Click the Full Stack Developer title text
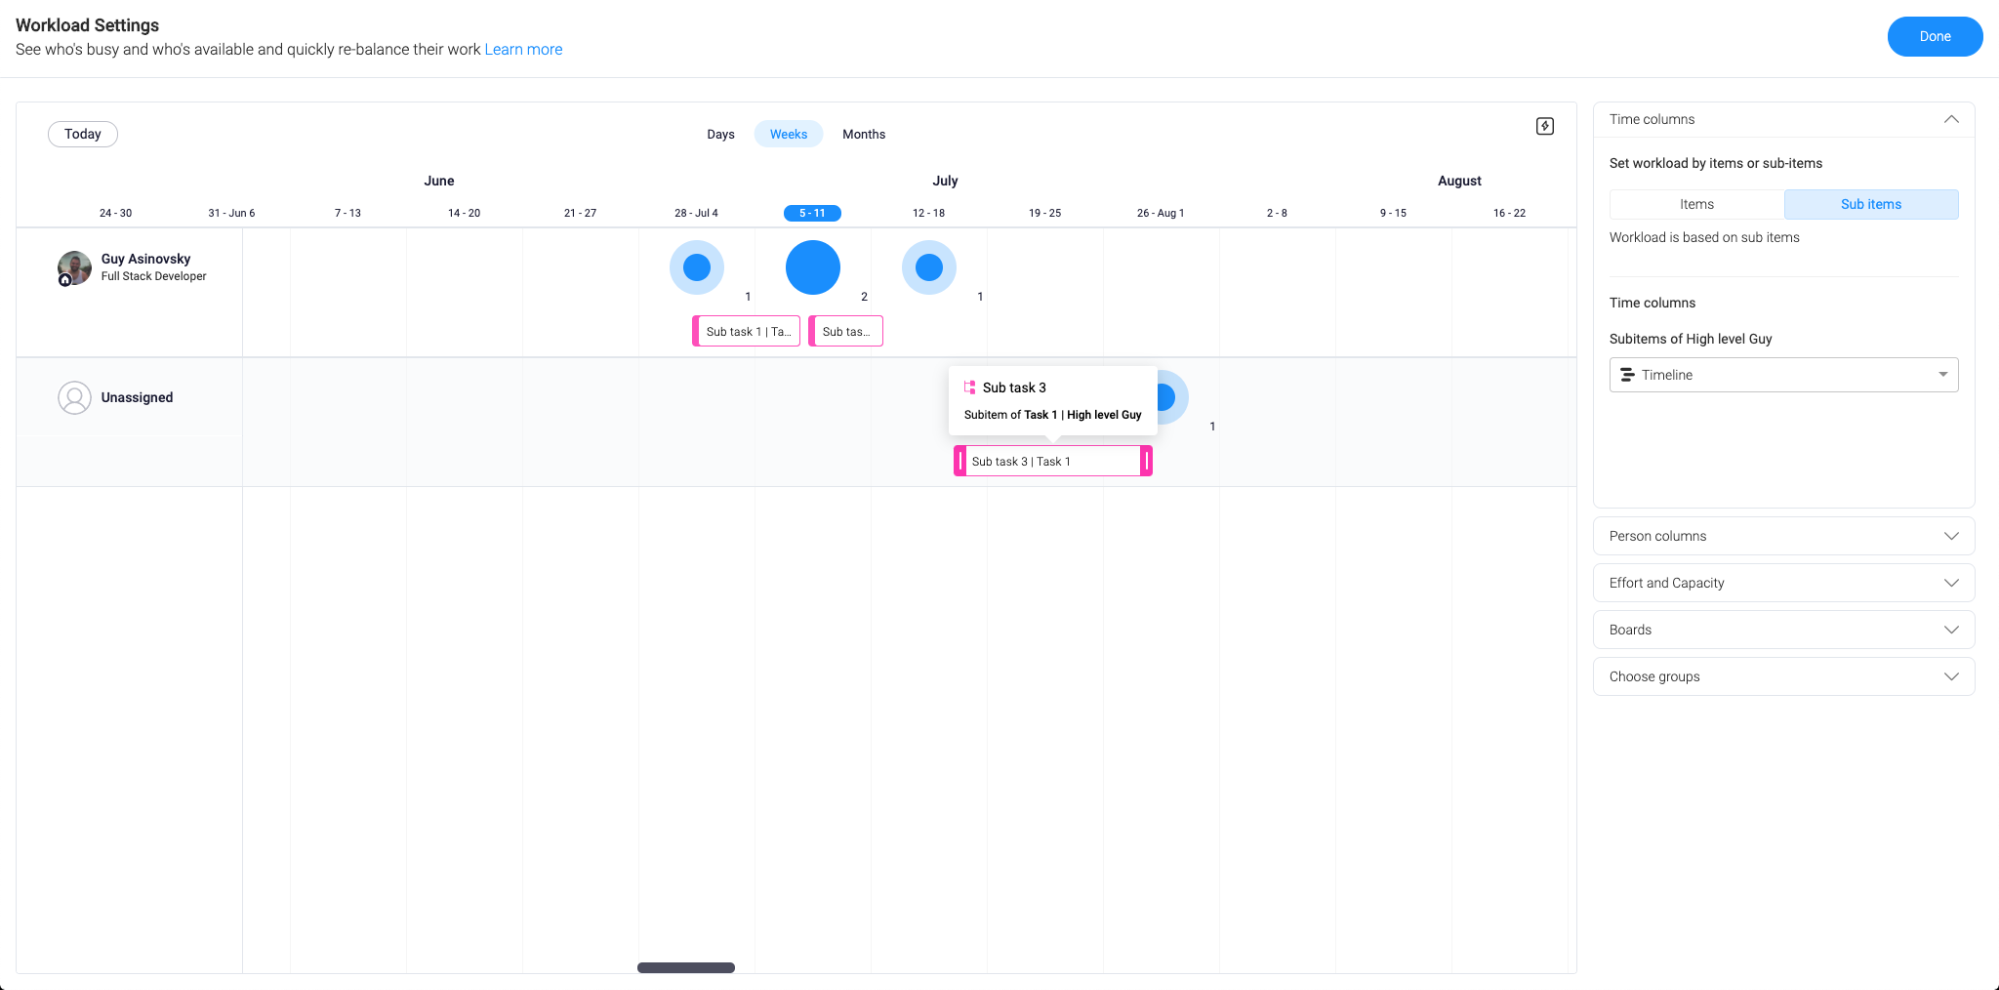The height and width of the screenshot is (990, 1999). (x=154, y=276)
